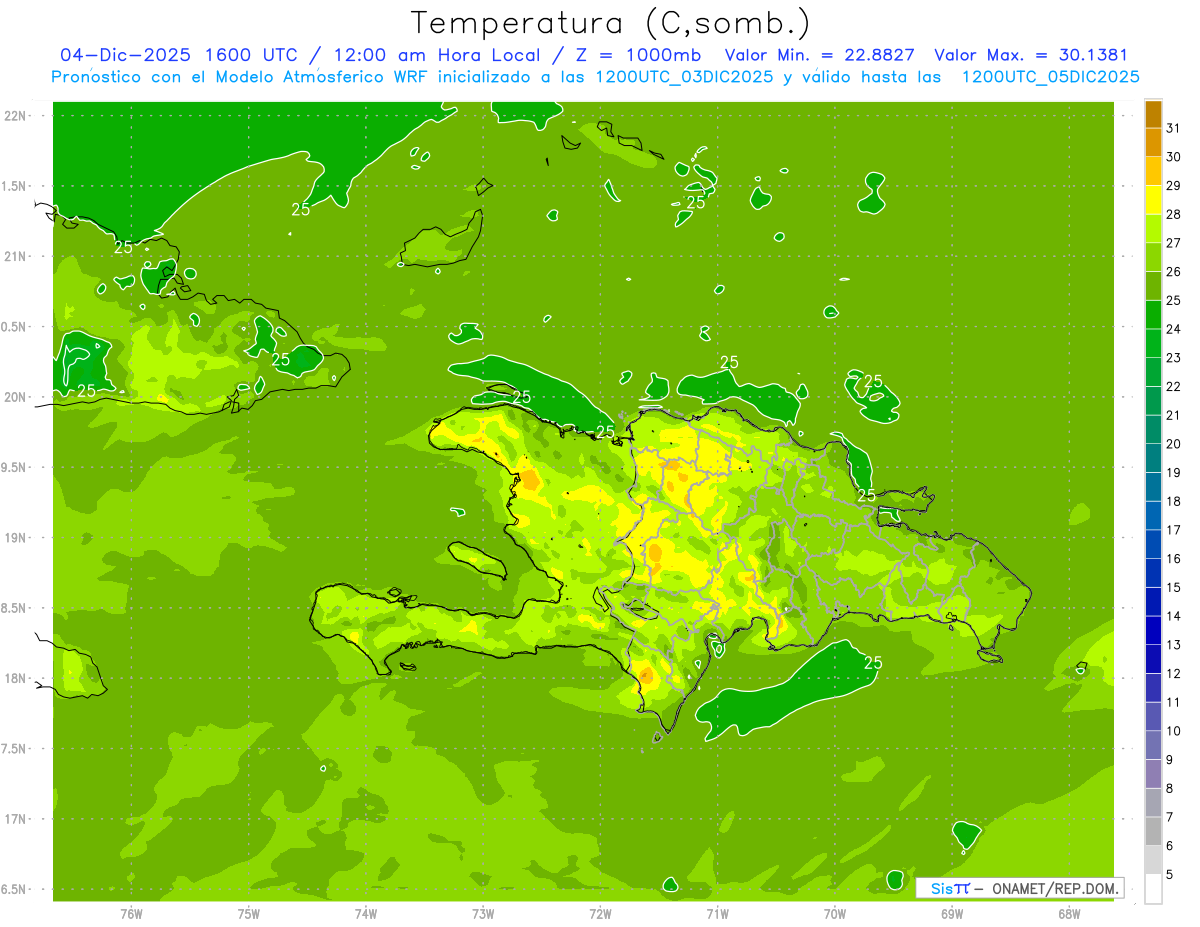Pick the colorbar swatch between 24 and 25
Image resolution: width=1200 pixels, height=927 pixels.
(x=1153, y=315)
